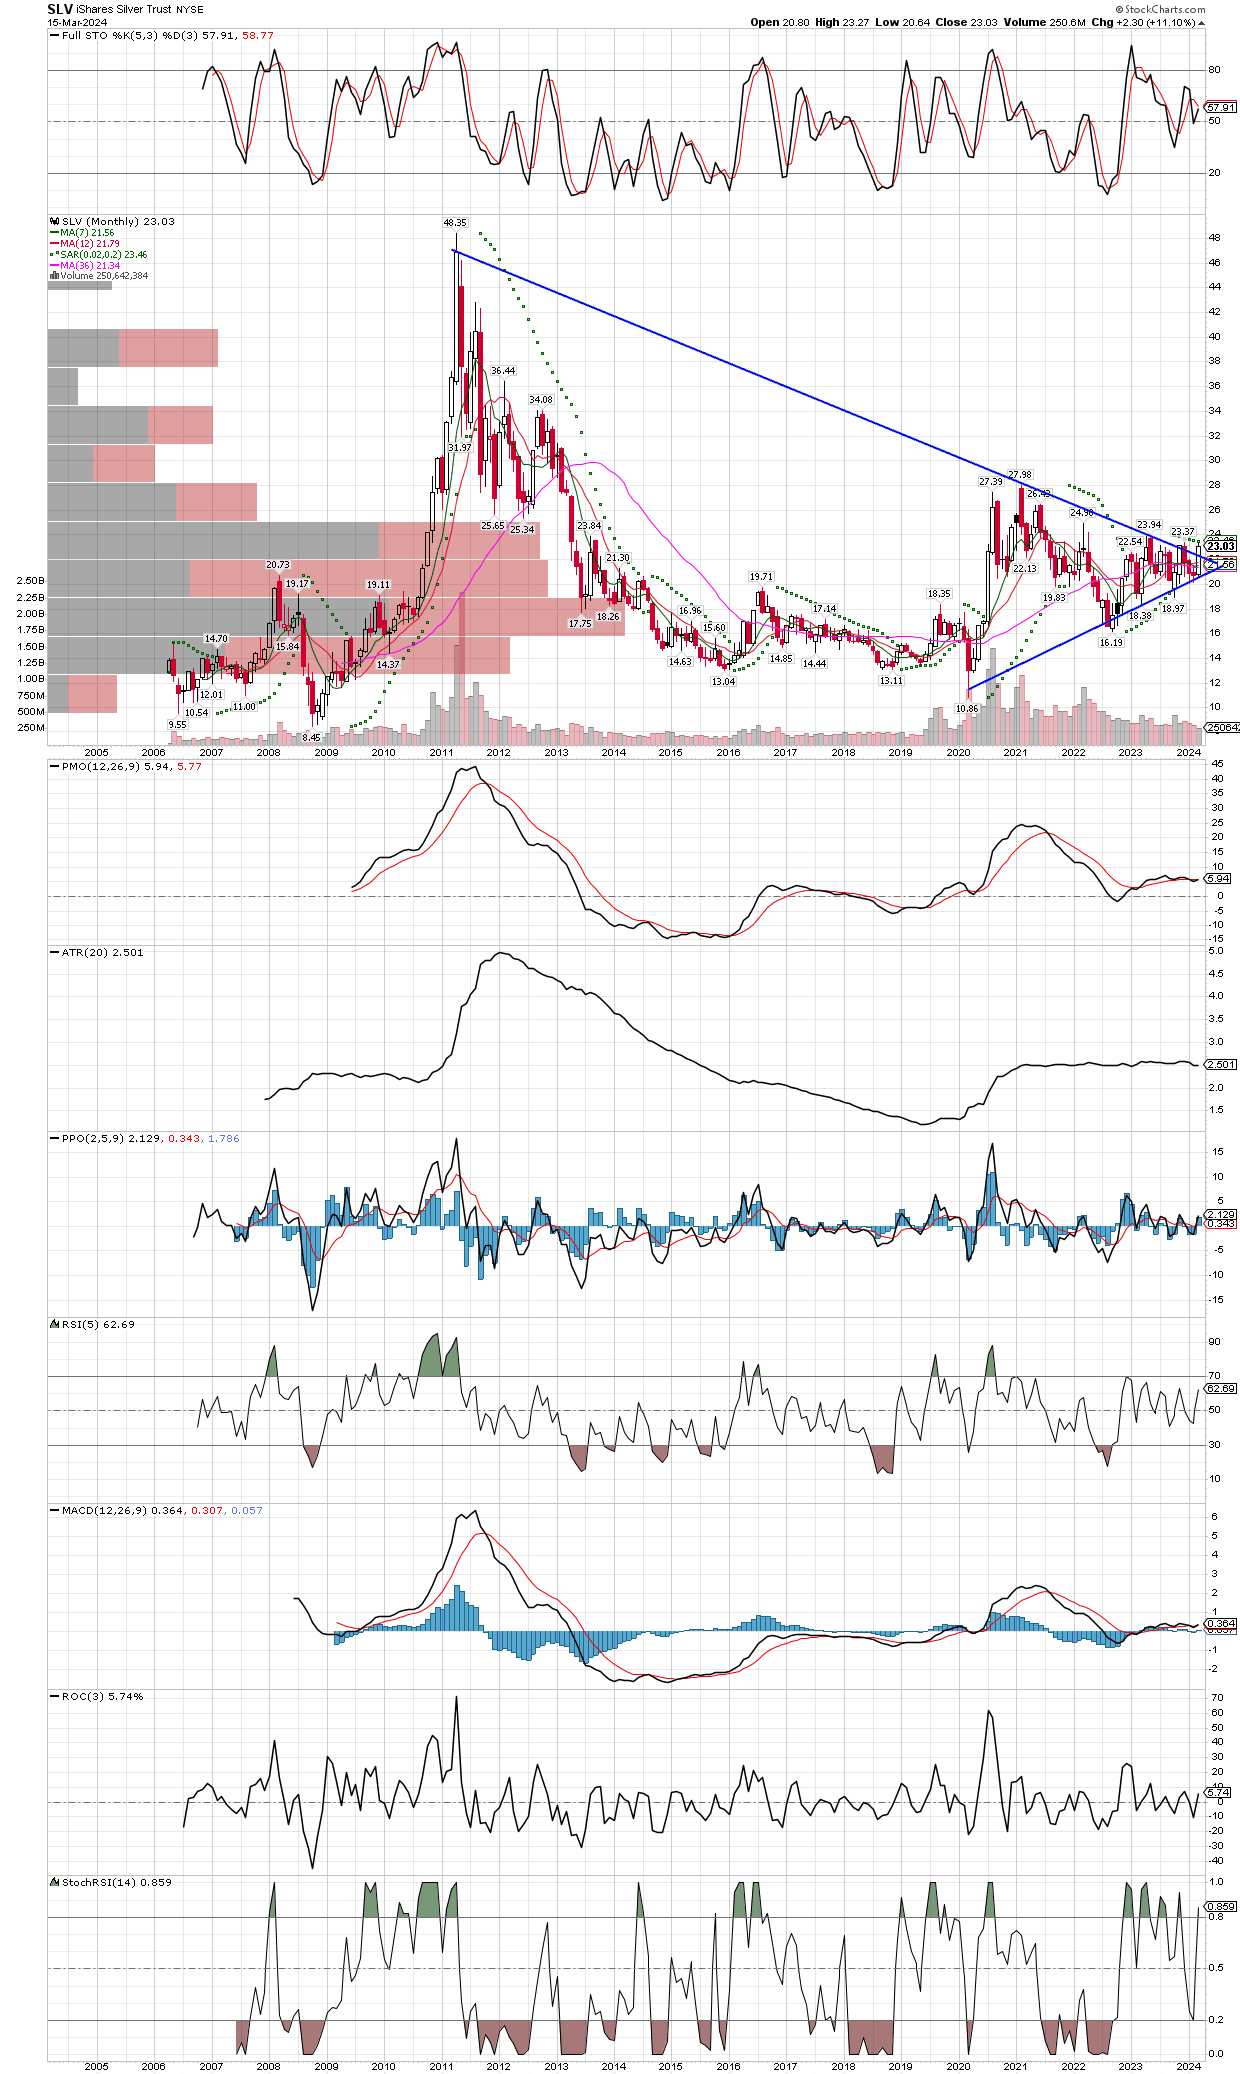Click the 62.69 RSI value tag
This screenshot has width=1240, height=2074.
pyautogui.click(x=1221, y=1388)
